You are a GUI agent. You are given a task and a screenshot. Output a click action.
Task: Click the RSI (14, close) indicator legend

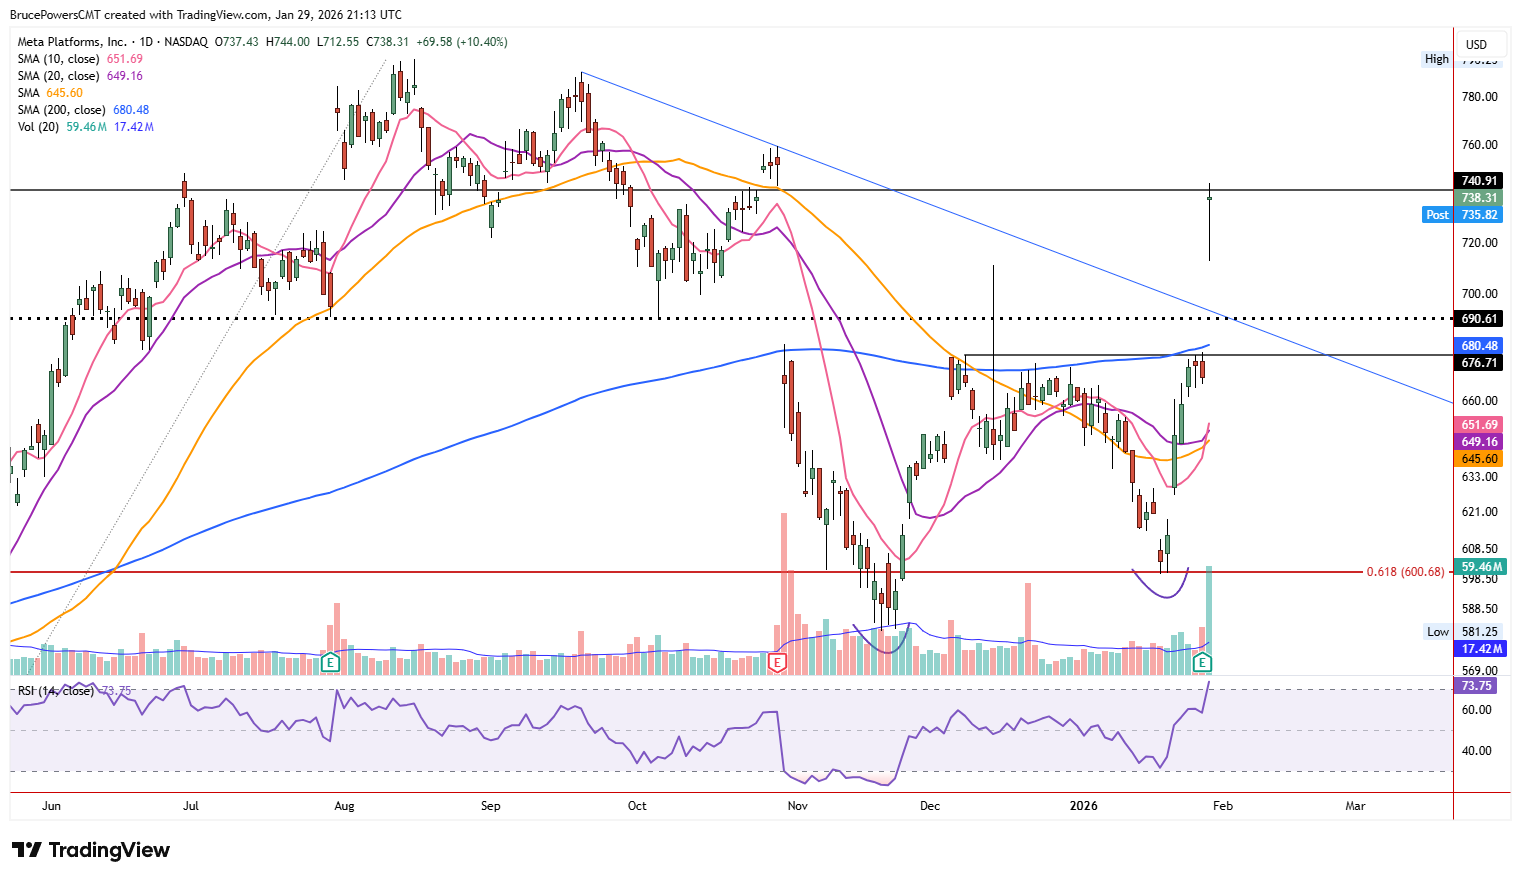(75, 691)
